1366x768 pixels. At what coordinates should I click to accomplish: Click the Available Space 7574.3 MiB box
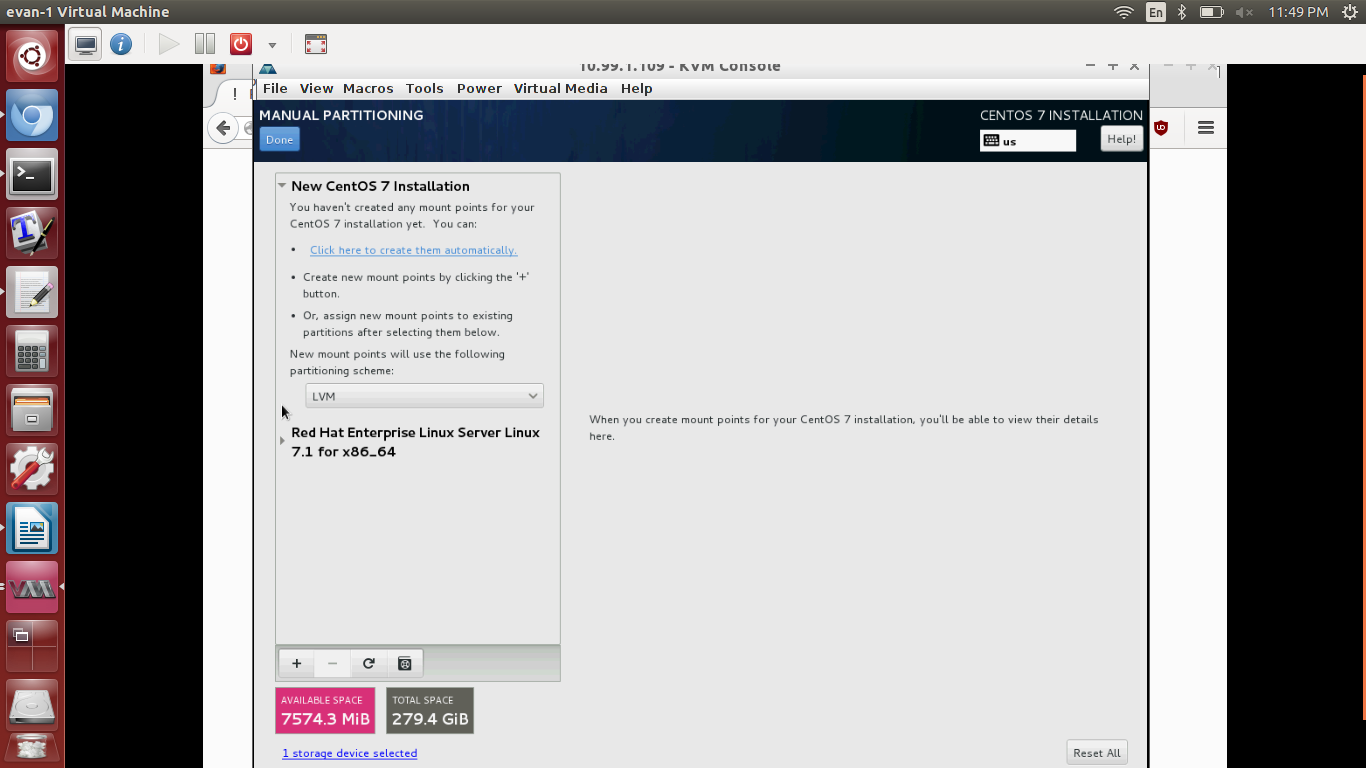point(325,710)
